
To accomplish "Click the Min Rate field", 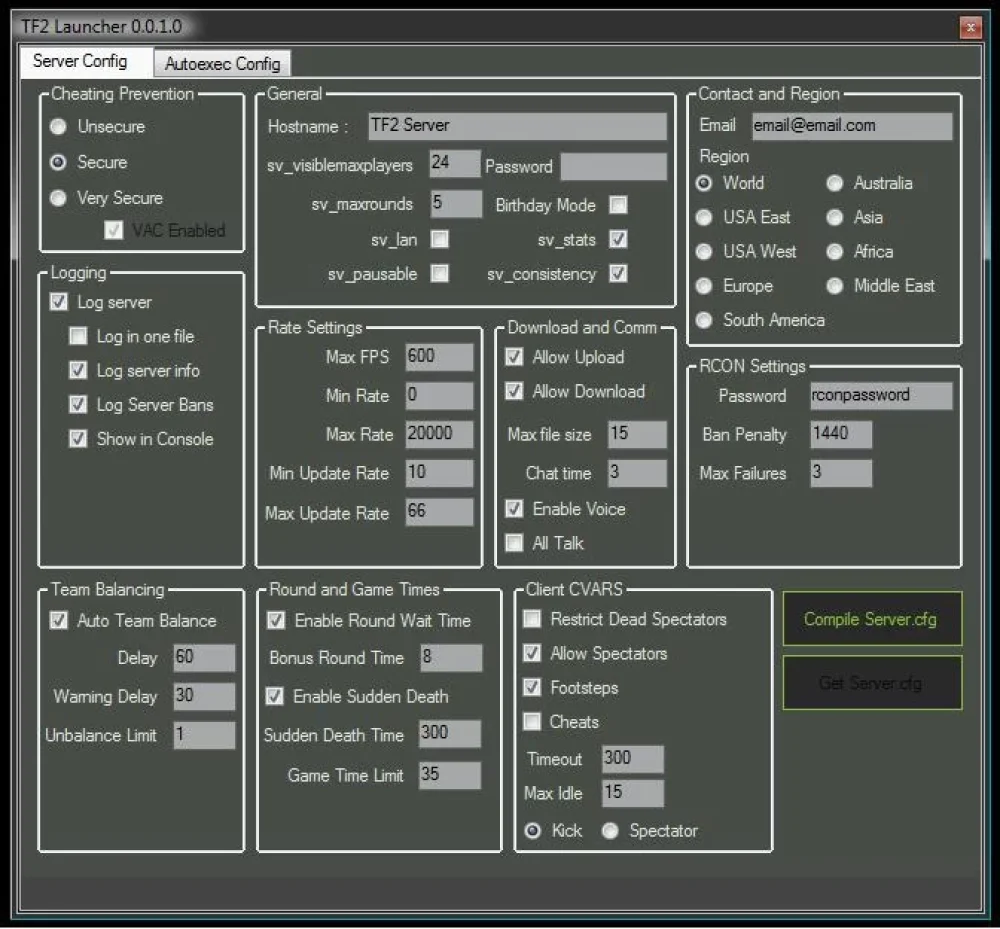I will click(x=439, y=396).
